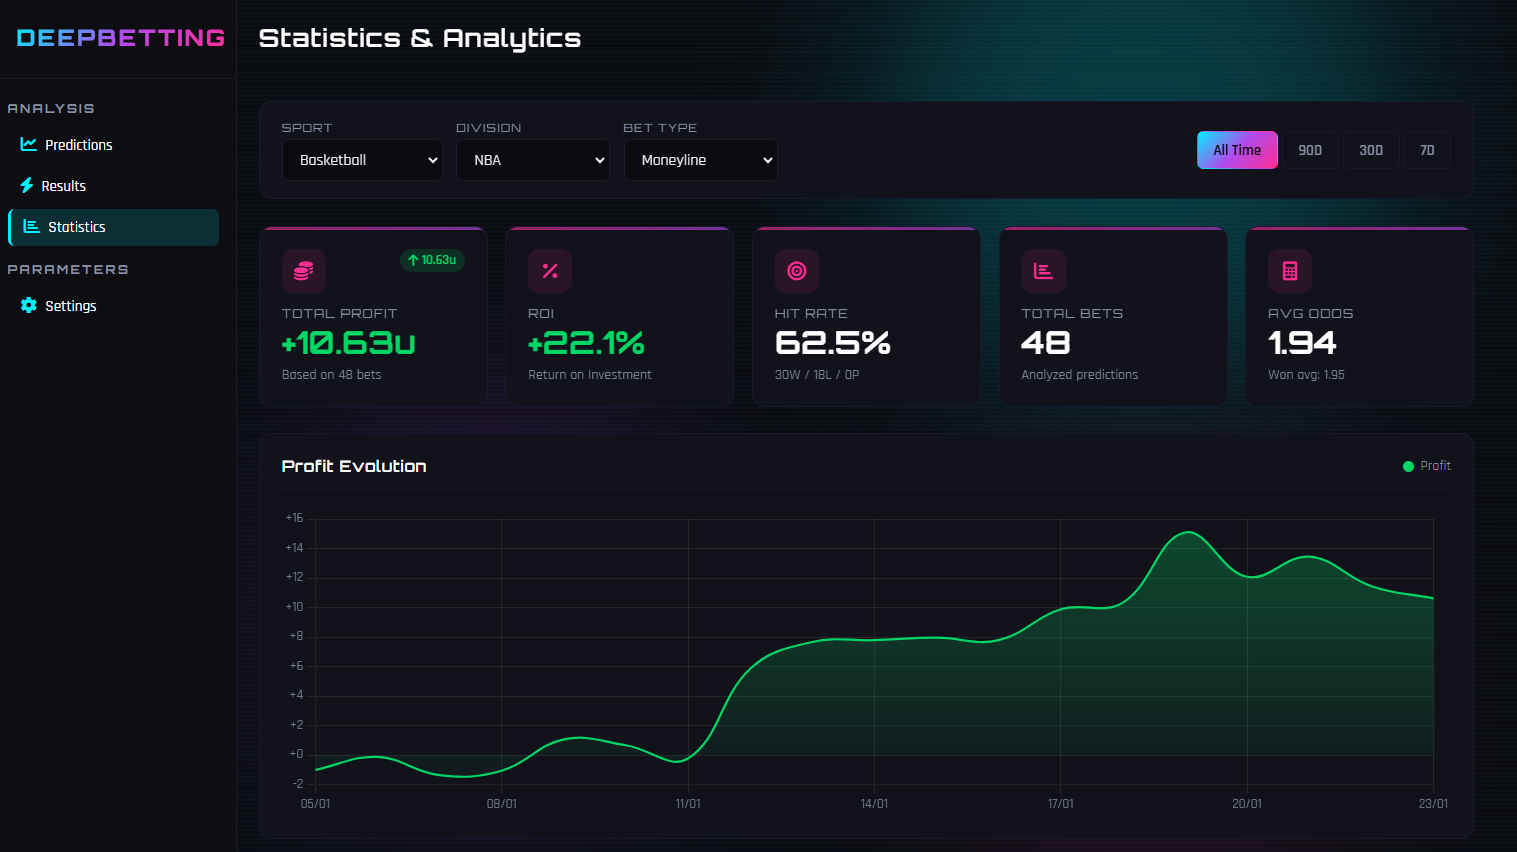
Task: Click the bar chart icon on Total Bets card
Action: point(1043,270)
